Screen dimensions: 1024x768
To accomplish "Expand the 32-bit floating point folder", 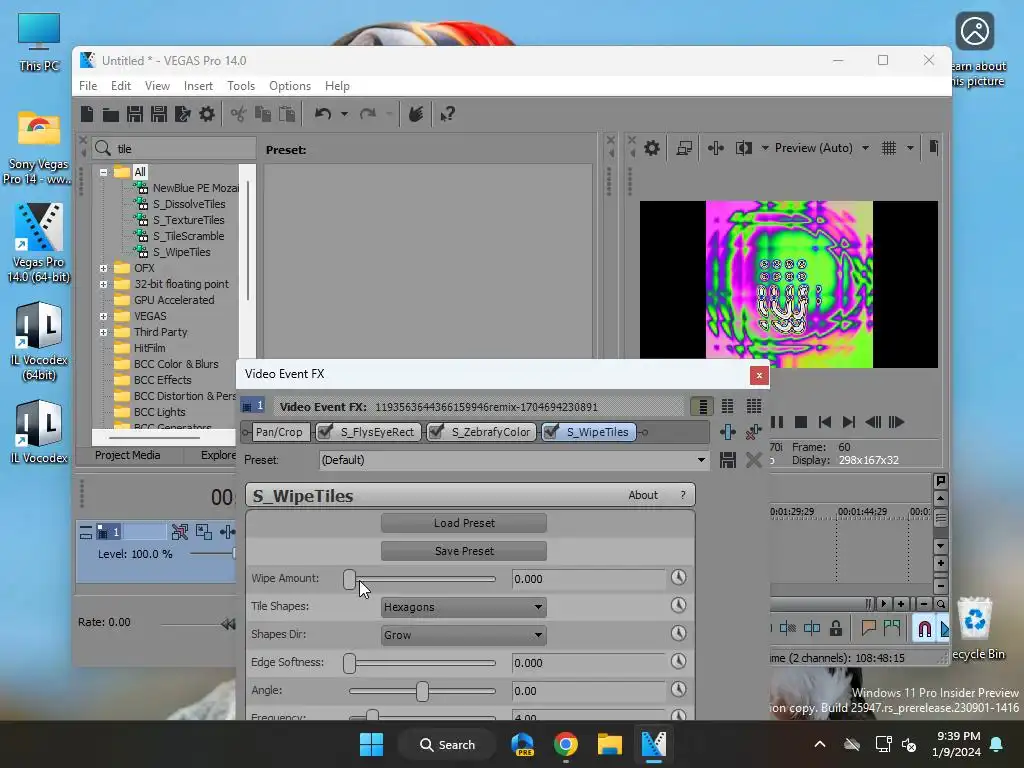I will pos(103,284).
